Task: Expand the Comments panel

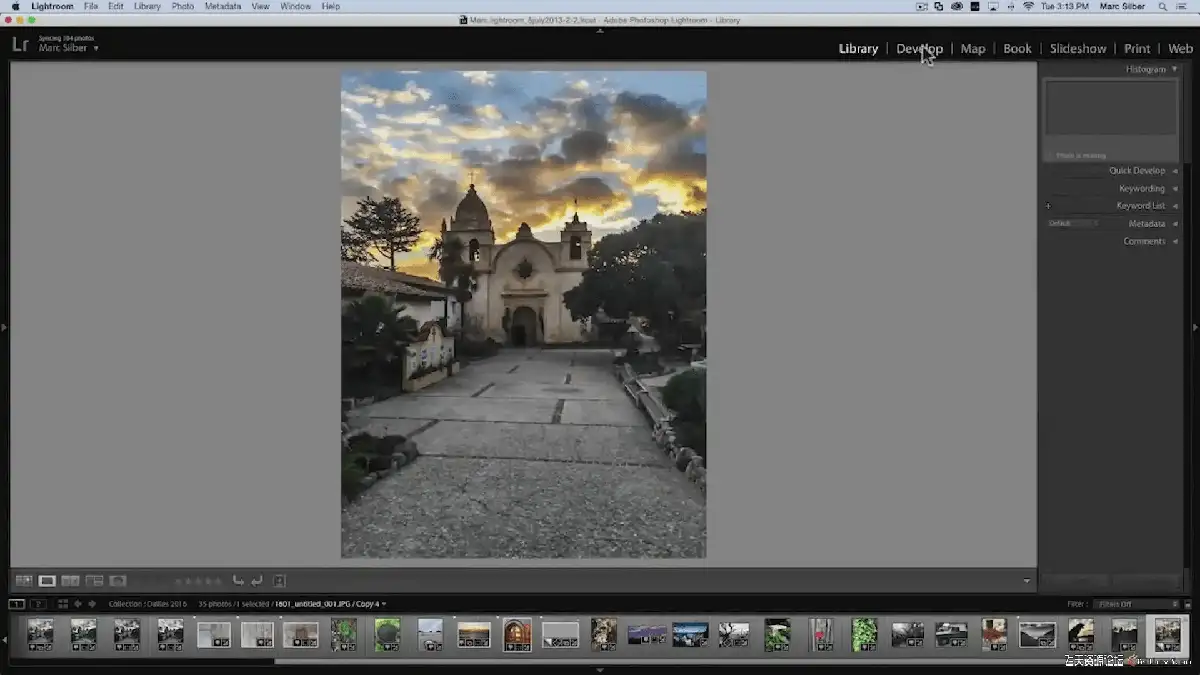Action: coord(1175,241)
